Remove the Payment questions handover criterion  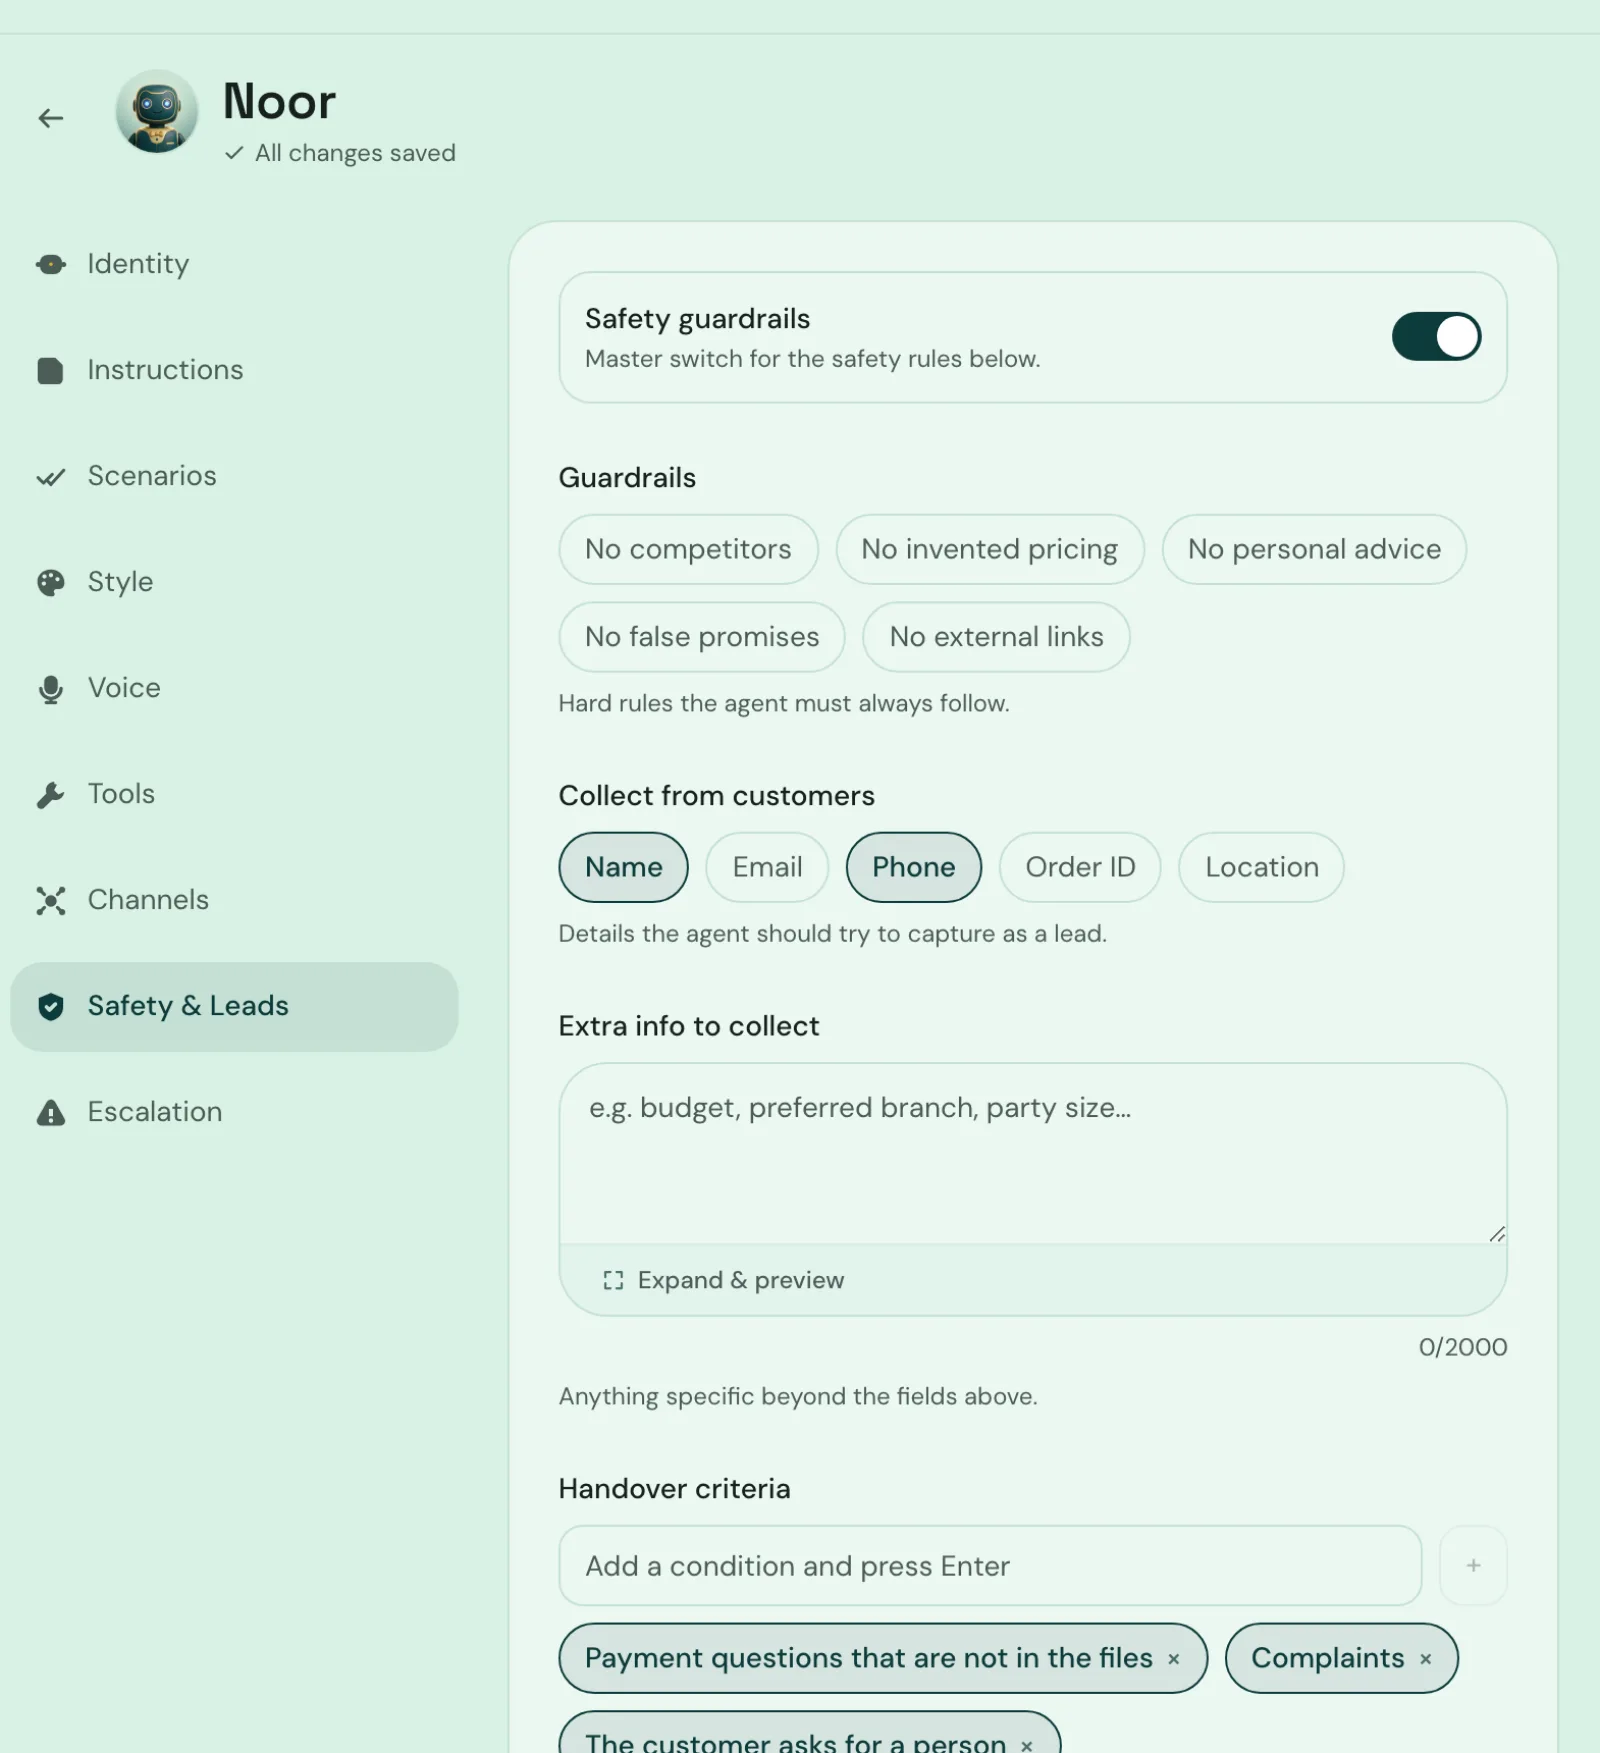point(1174,1659)
